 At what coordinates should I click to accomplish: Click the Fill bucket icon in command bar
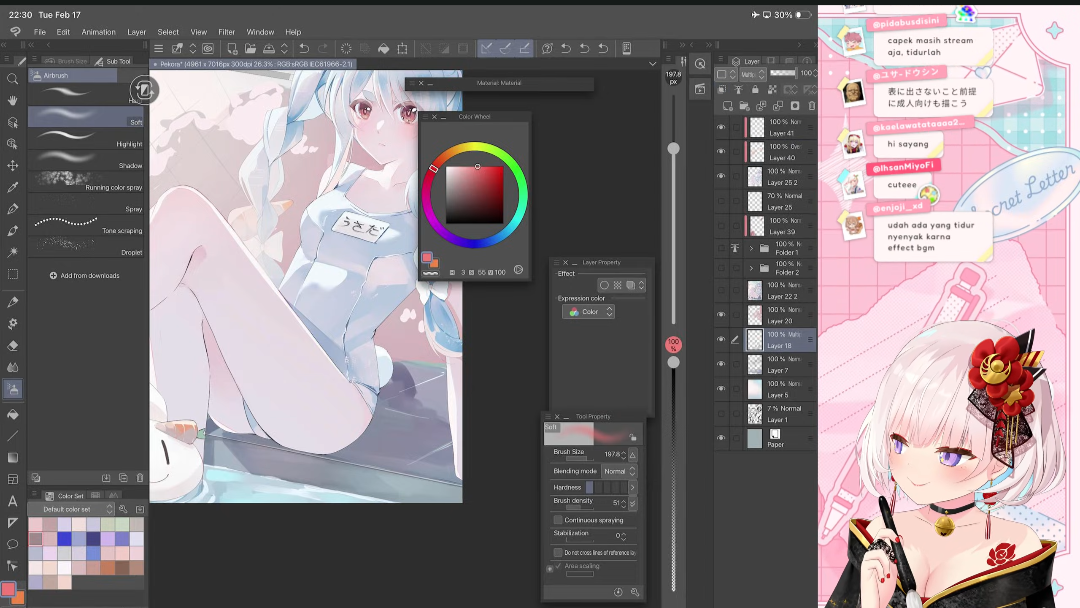click(383, 48)
